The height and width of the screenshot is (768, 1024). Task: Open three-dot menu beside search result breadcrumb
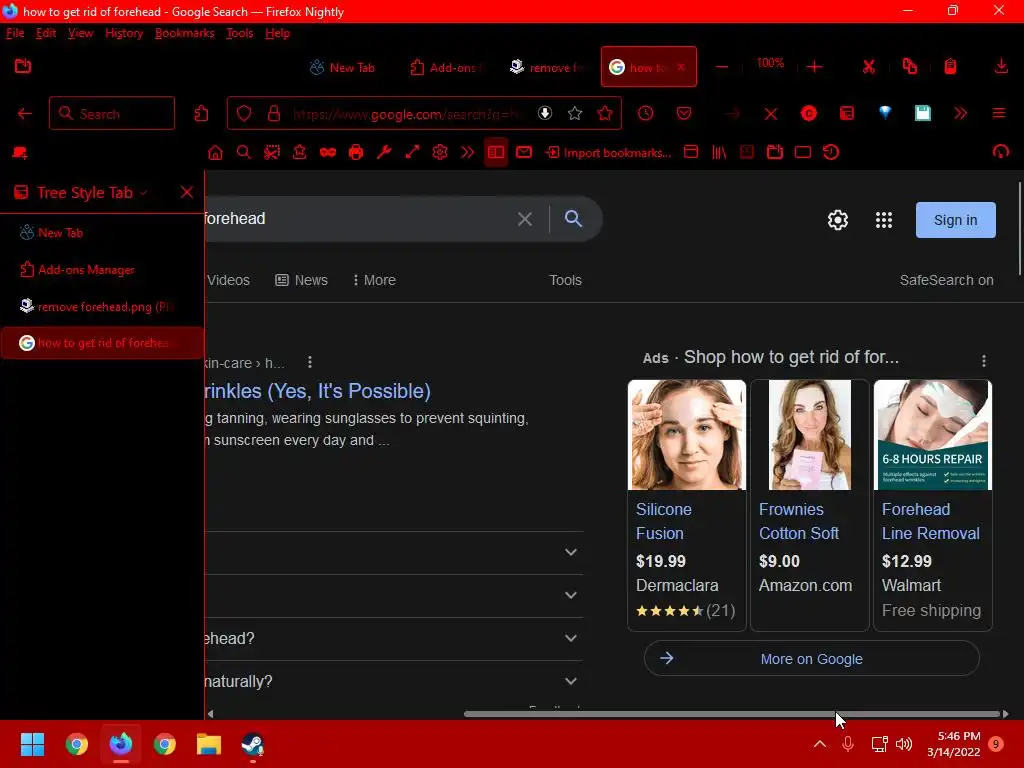click(310, 362)
